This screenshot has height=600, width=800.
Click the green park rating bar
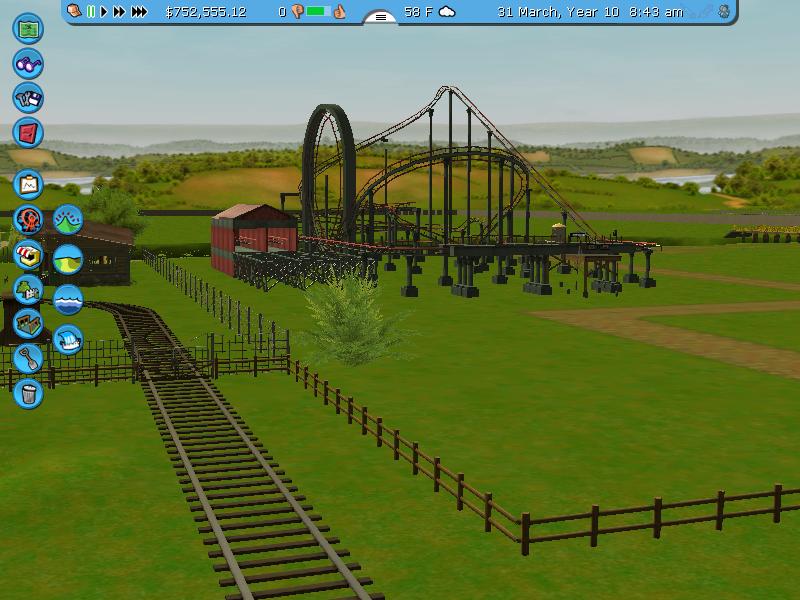coord(318,11)
